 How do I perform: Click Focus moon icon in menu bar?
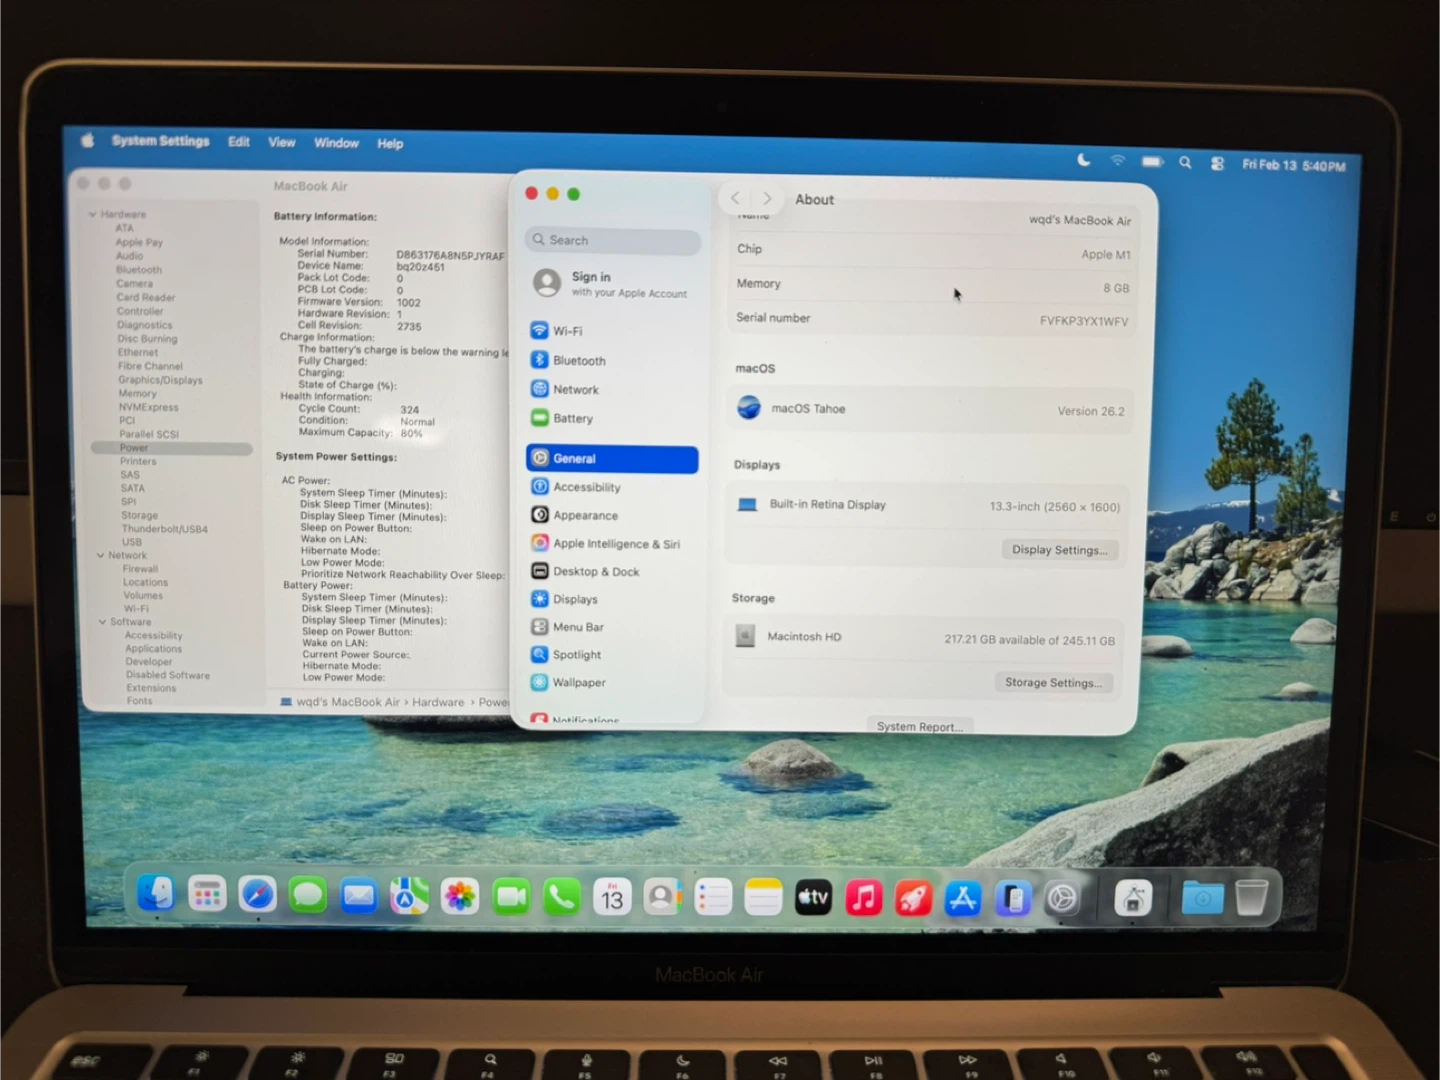(x=1084, y=160)
